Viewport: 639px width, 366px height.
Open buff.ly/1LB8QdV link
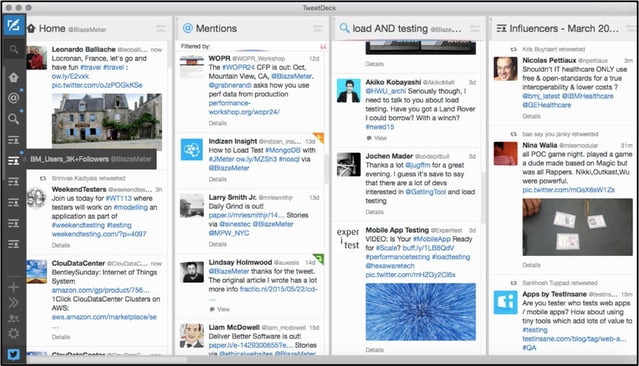(428, 248)
